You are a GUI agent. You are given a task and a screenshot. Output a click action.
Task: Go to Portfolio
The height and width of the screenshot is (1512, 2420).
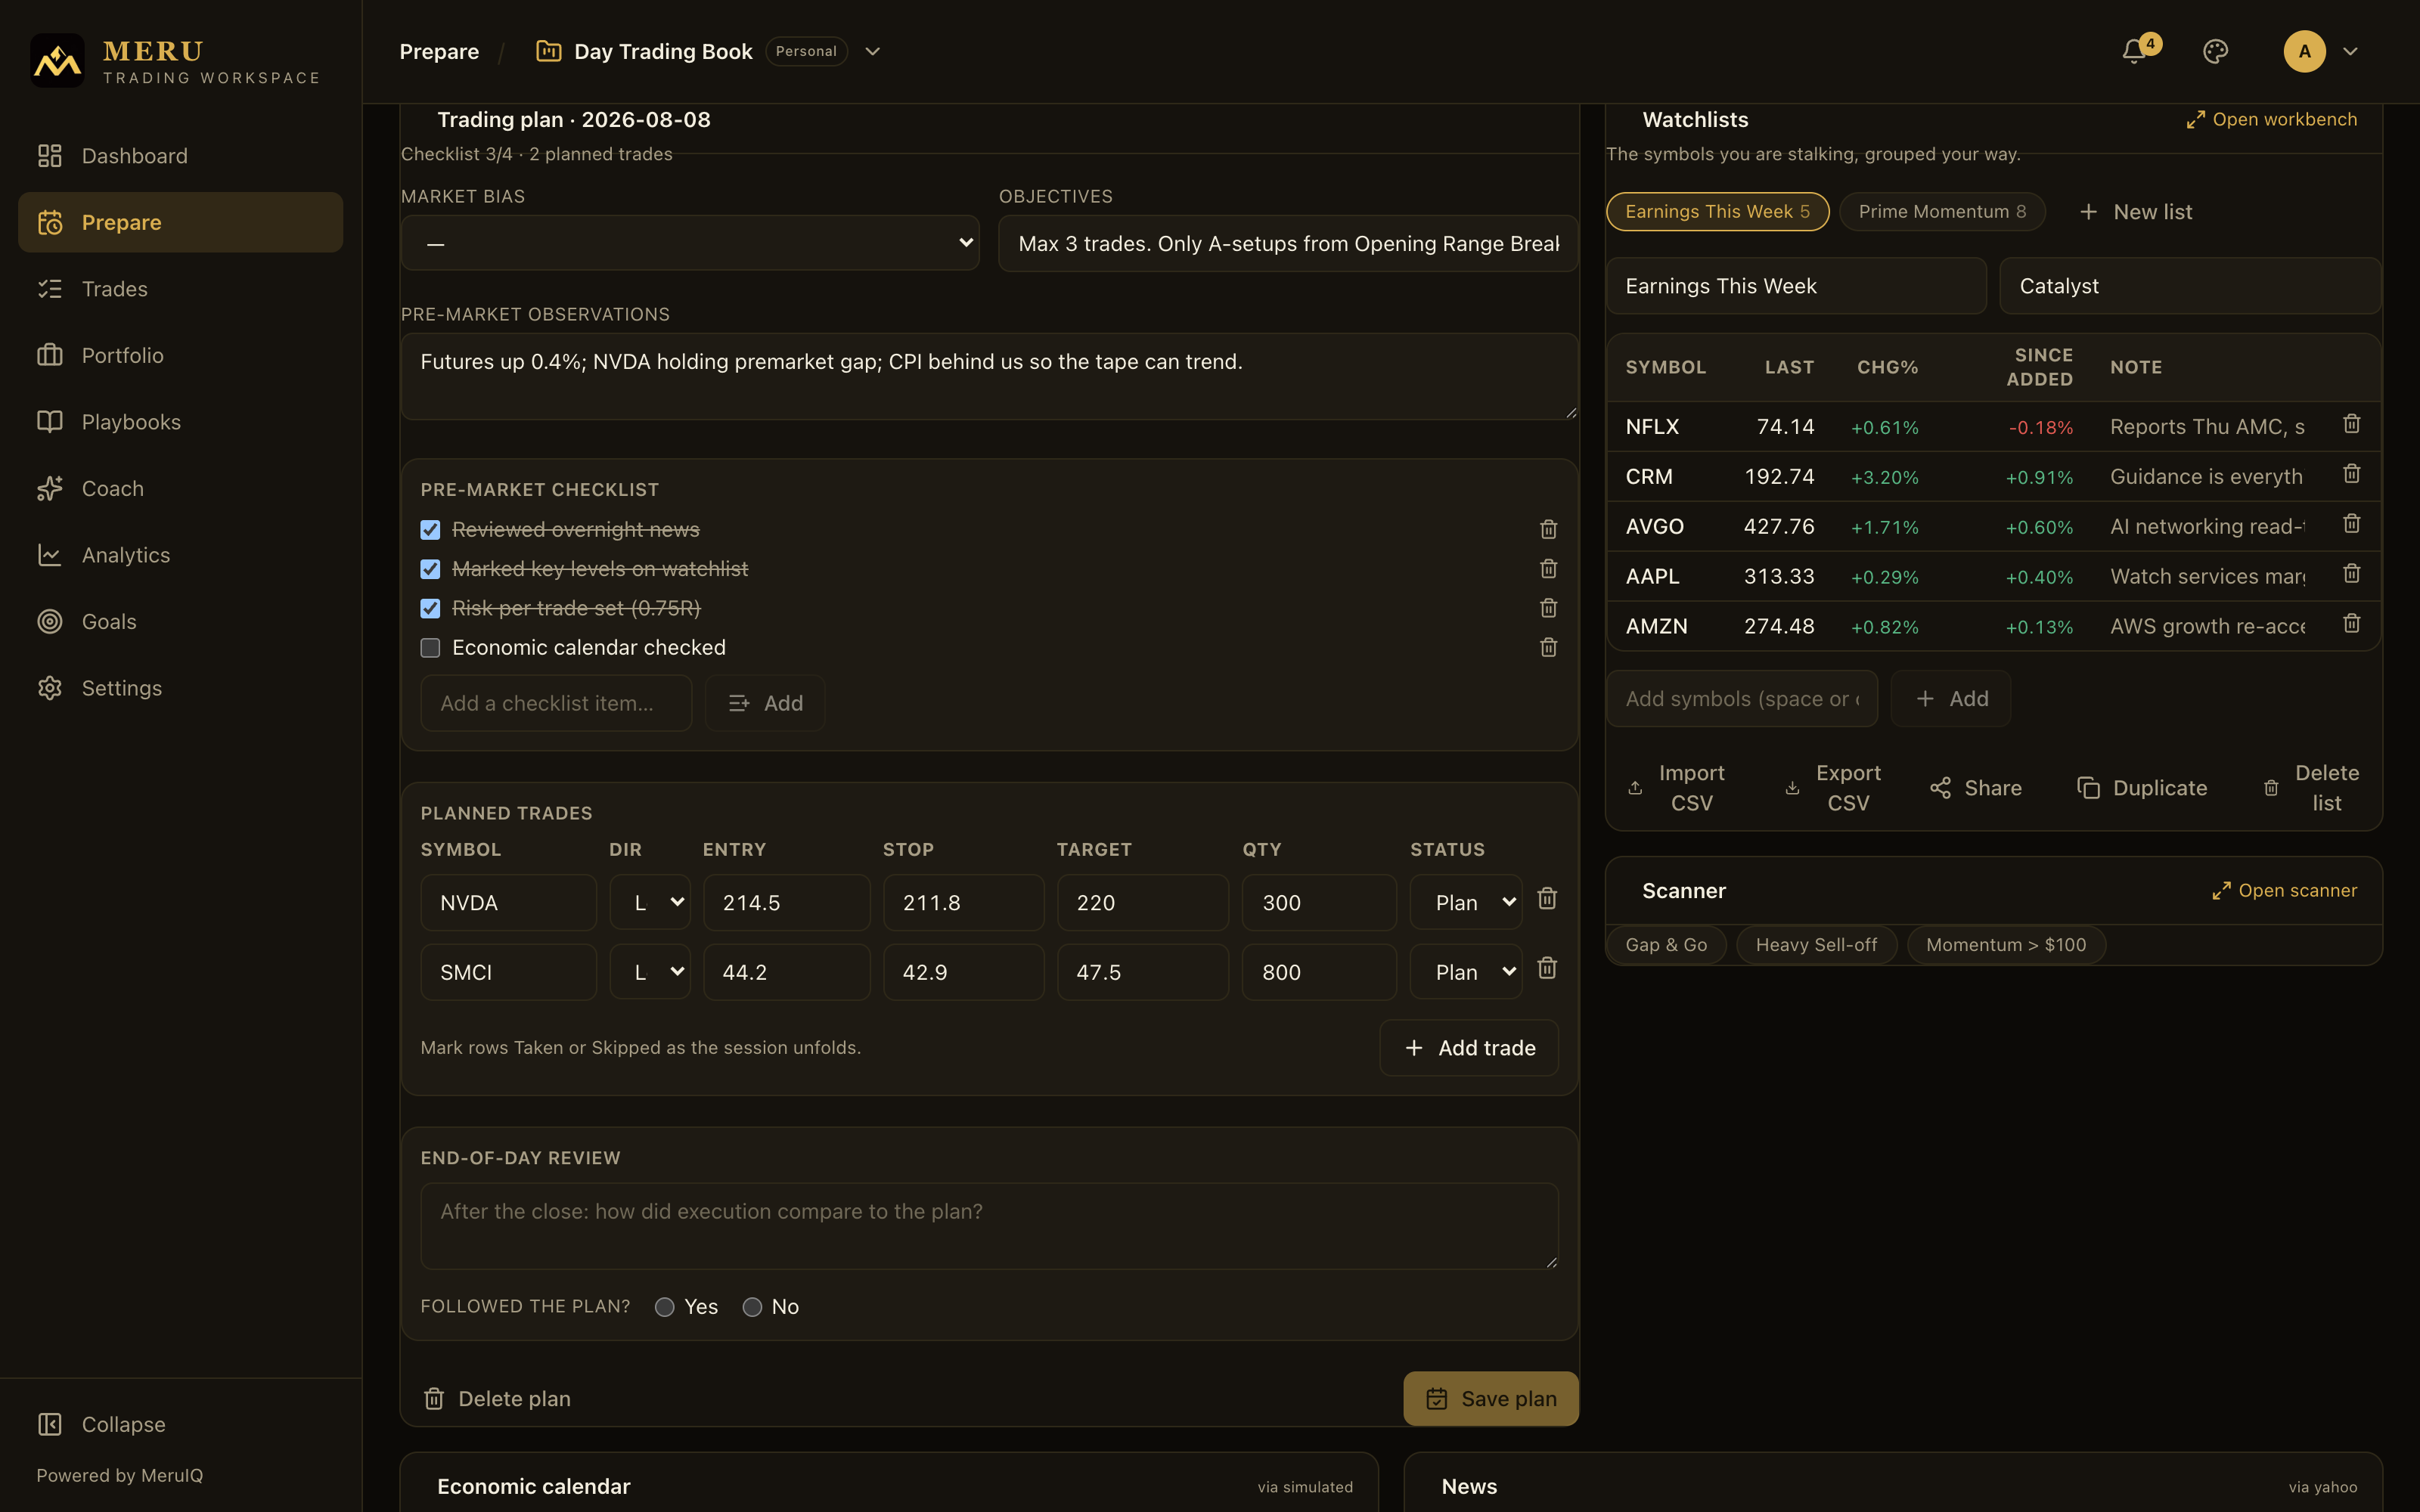click(x=180, y=355)
